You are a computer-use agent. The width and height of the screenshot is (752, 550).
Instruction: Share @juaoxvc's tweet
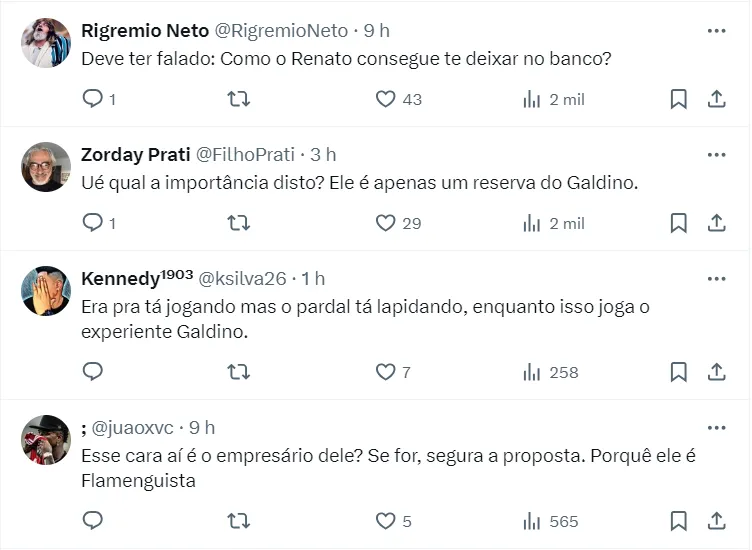716,521
